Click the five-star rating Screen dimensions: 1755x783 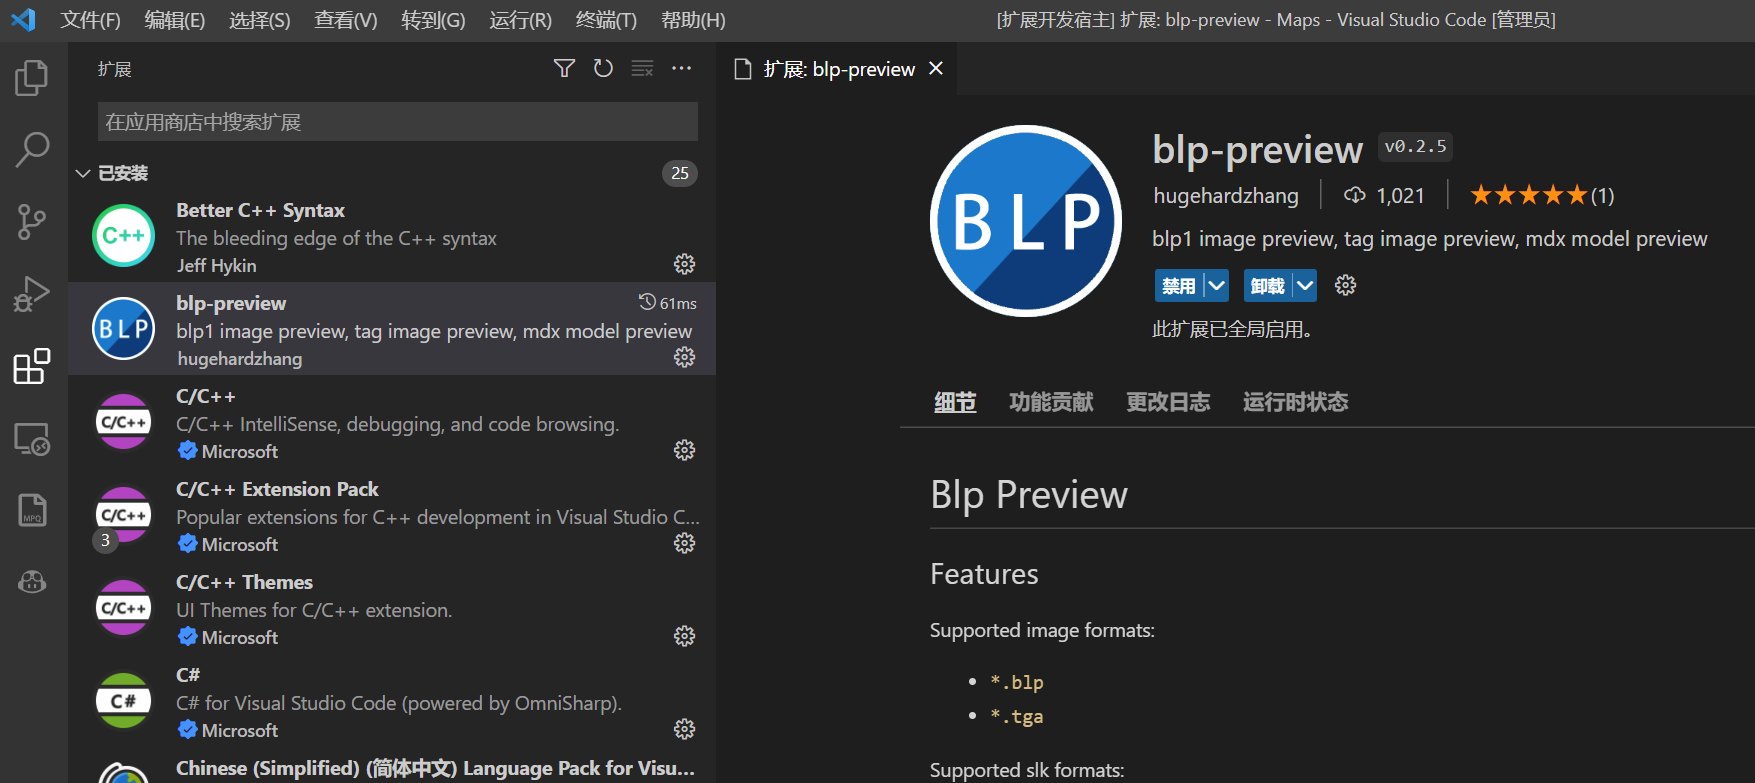pyautogui.click(x=1528, y=195)
